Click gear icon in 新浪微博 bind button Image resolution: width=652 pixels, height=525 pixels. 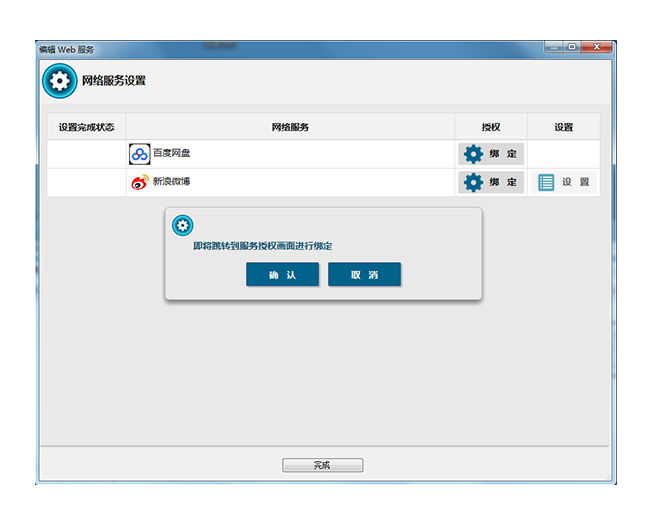point(473,182)
